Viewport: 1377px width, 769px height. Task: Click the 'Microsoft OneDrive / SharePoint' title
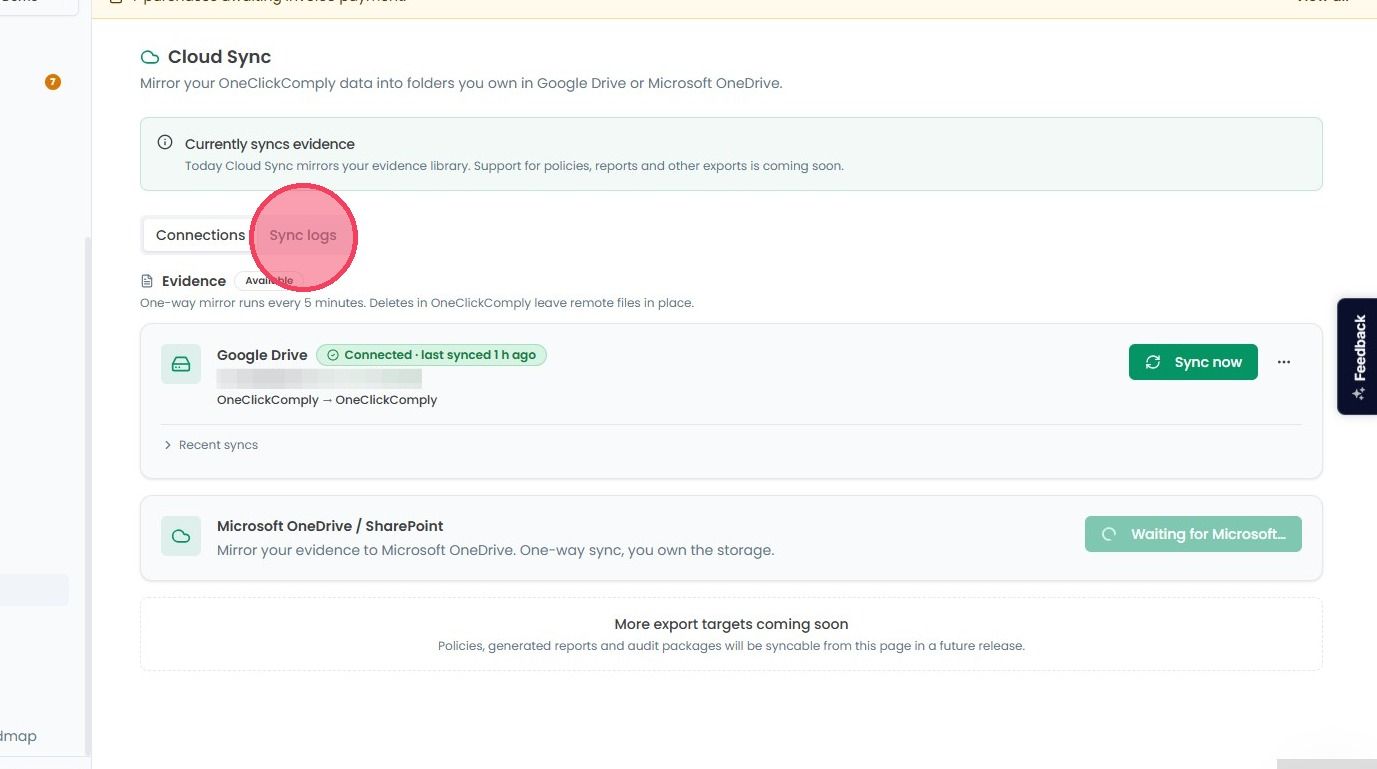330,526
